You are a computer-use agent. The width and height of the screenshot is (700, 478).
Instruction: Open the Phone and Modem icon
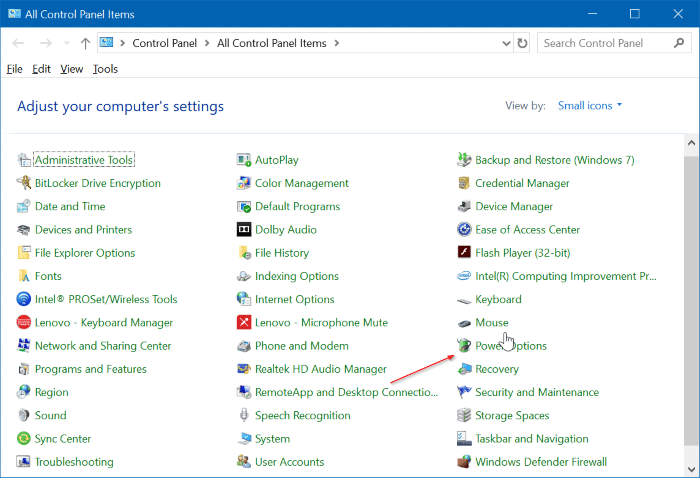(x=244, y=345)
